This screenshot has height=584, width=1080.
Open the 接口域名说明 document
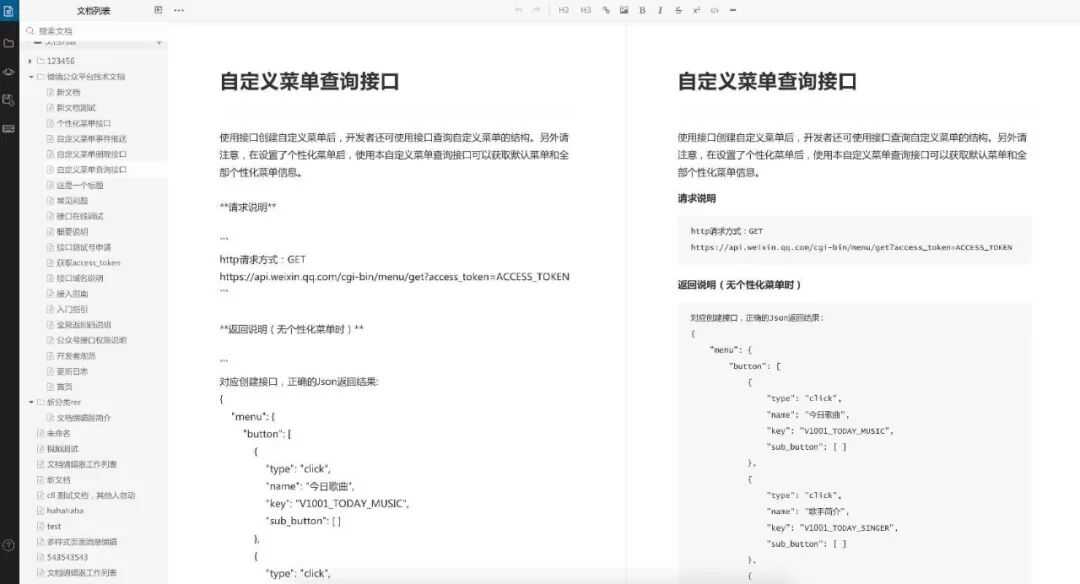coord(79,278)
